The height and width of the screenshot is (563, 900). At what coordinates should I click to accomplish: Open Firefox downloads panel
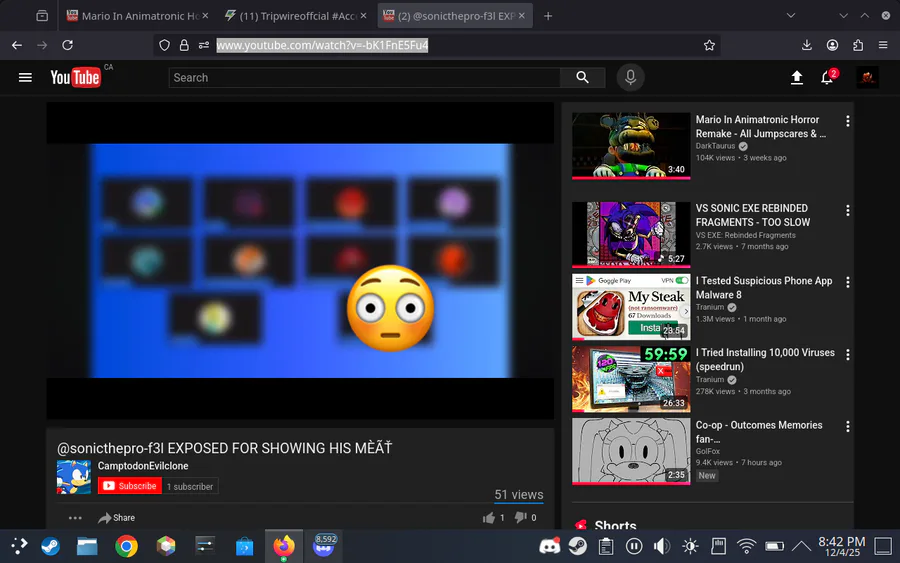(806, 45)
